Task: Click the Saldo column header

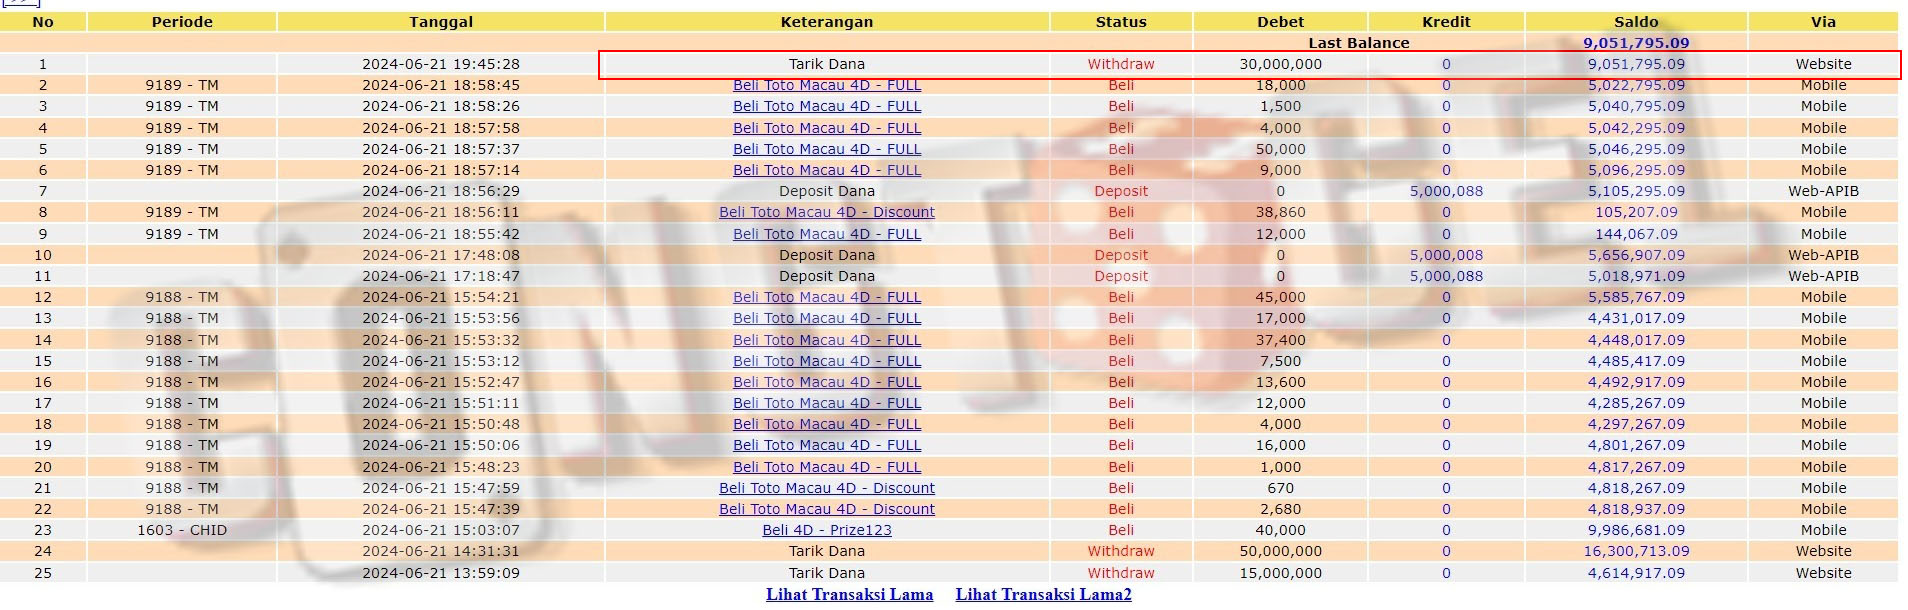Action: point(1635,22)
